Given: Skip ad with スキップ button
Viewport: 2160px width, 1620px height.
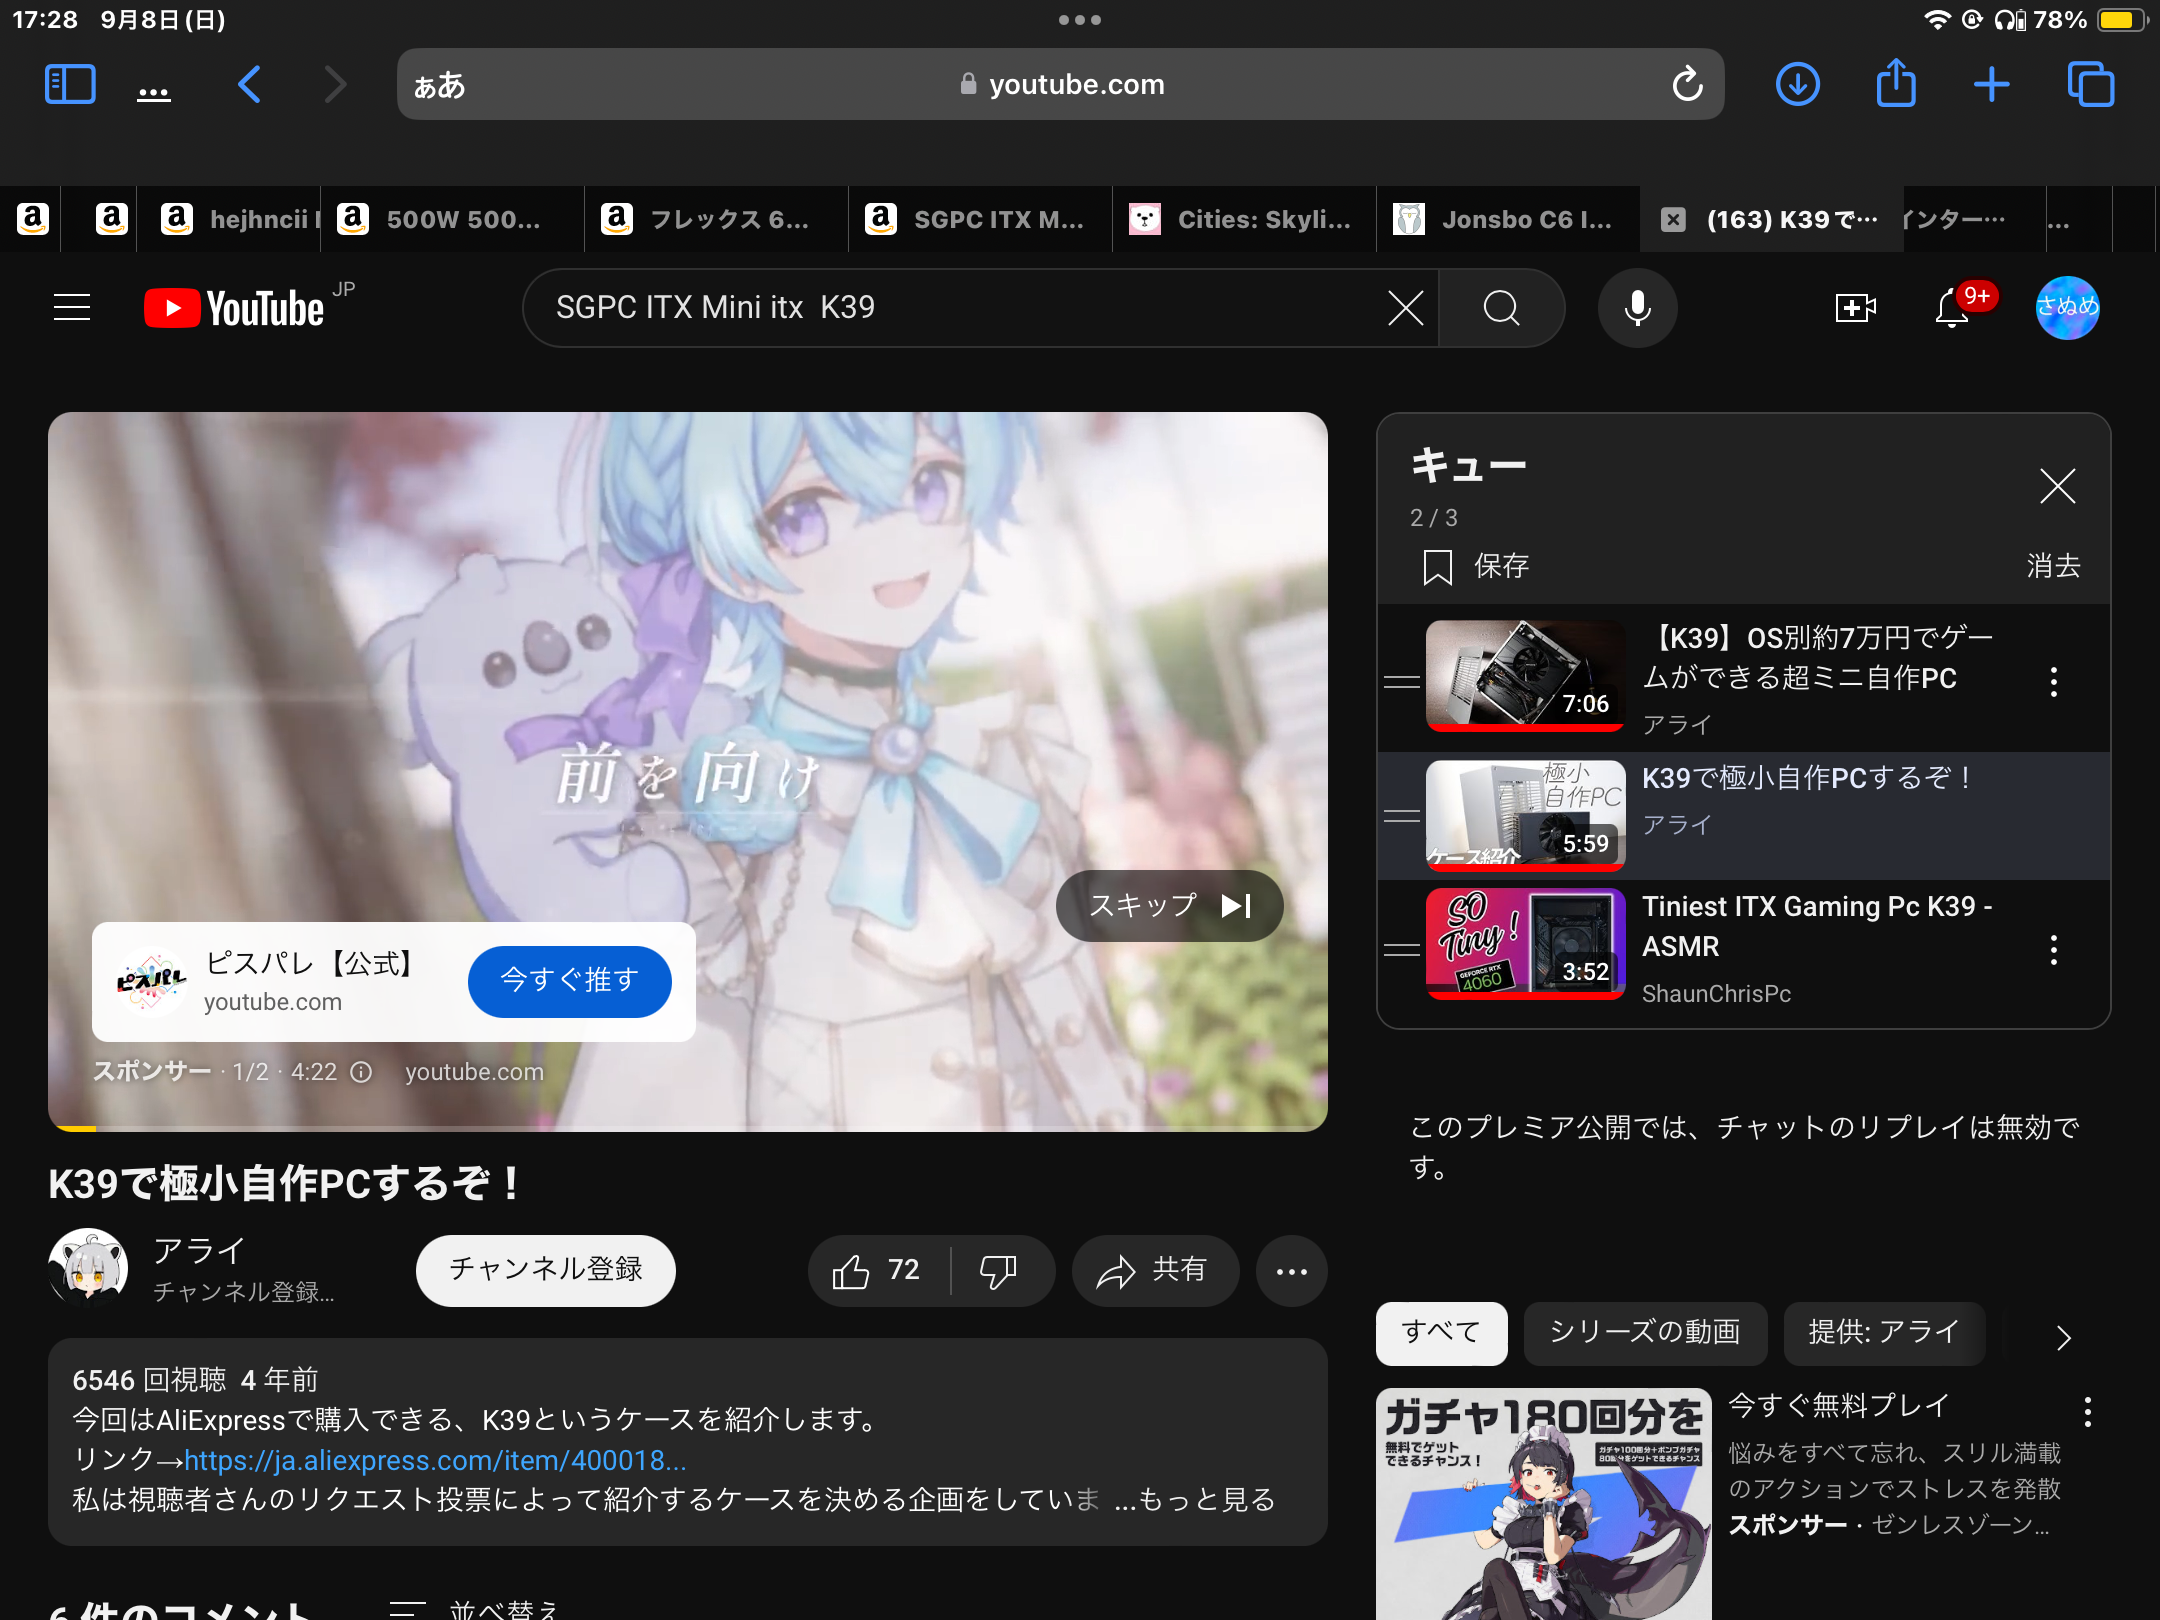Looking at the screenshot, I should (1169, 906).
